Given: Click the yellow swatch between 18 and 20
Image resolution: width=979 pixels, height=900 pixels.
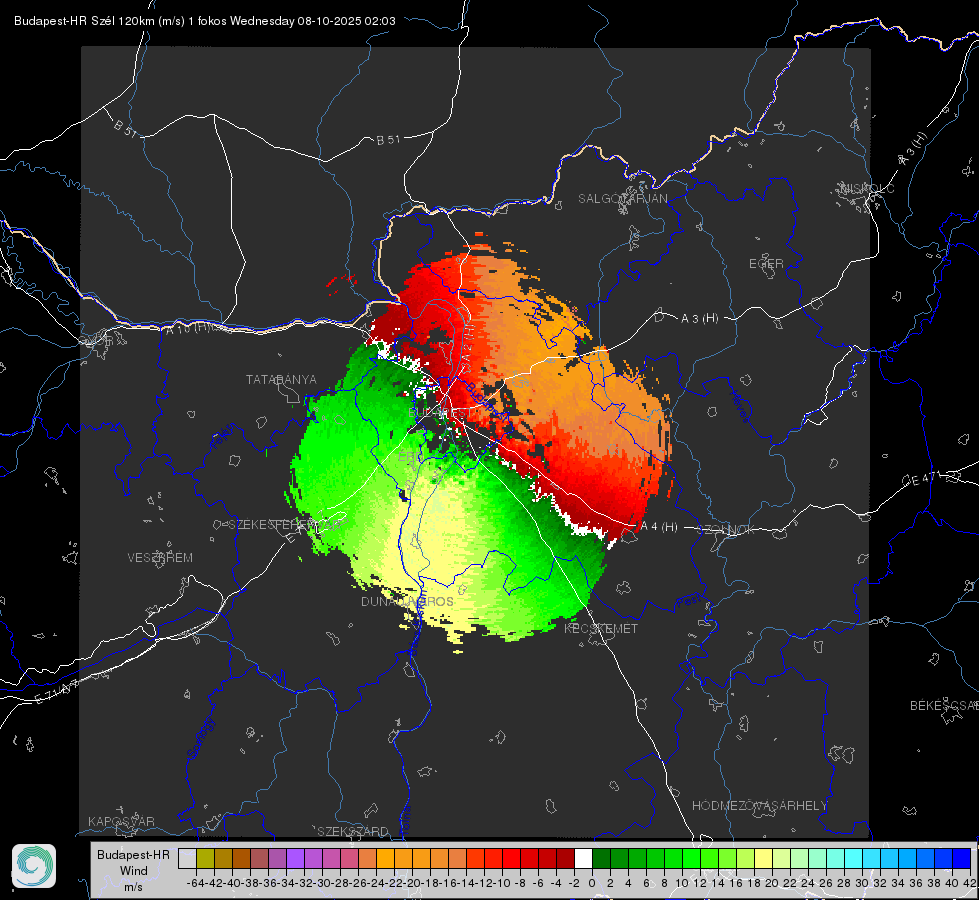Looking at the screenshot, I should [764, 858].
